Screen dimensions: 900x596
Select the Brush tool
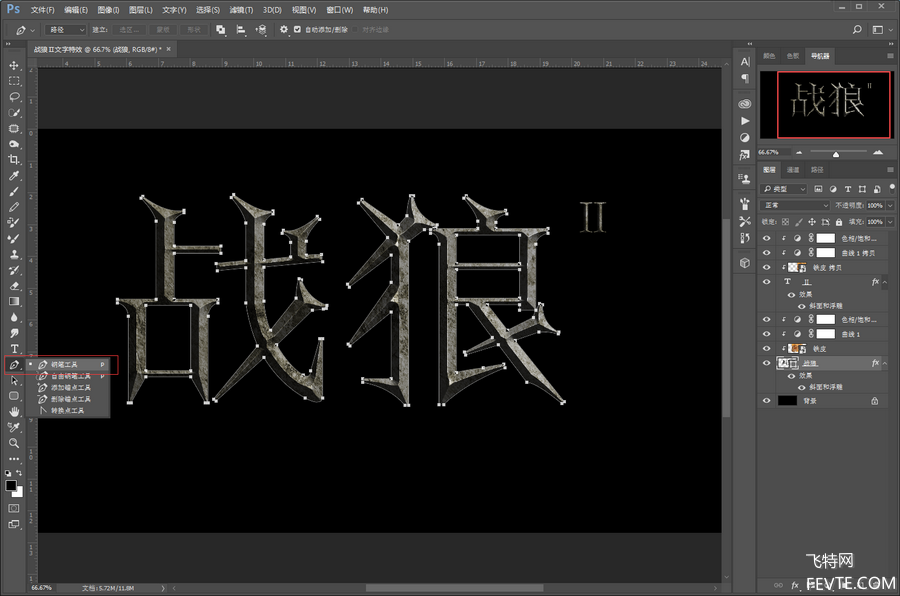tap(14, 191)
